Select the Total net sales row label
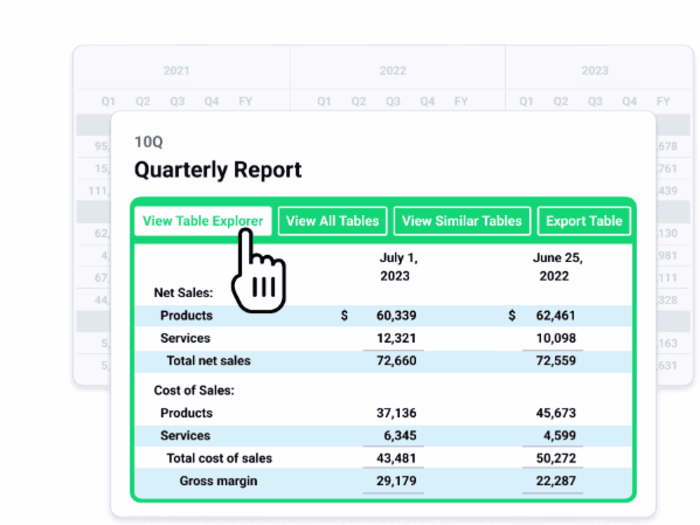Viewport: 700px width, 525px height. point(208,360)
